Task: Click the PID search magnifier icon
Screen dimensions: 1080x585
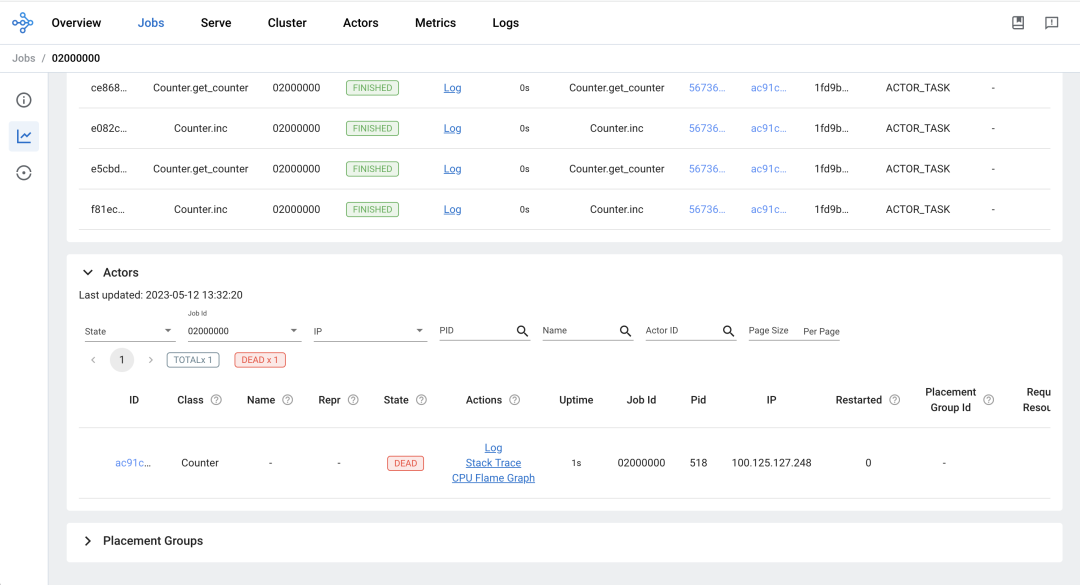Action: pyautogui.click(x=522, y=331)
